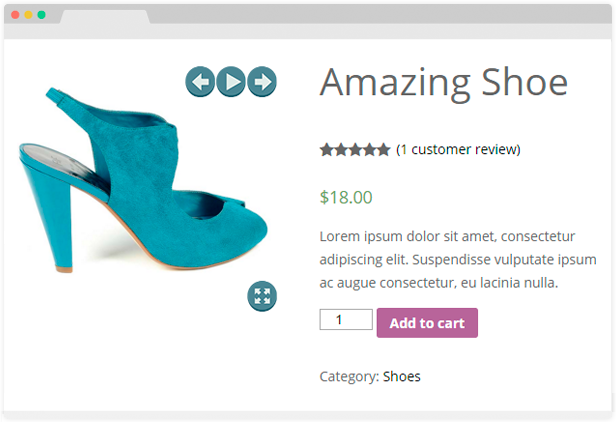Viewport: 616px width, 422px height.
Task: Close the window with the red button
Action: coord(16,16)
